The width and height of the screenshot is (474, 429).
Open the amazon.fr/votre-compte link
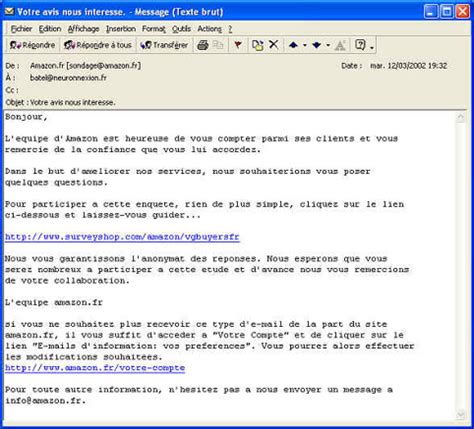[95, 368]
